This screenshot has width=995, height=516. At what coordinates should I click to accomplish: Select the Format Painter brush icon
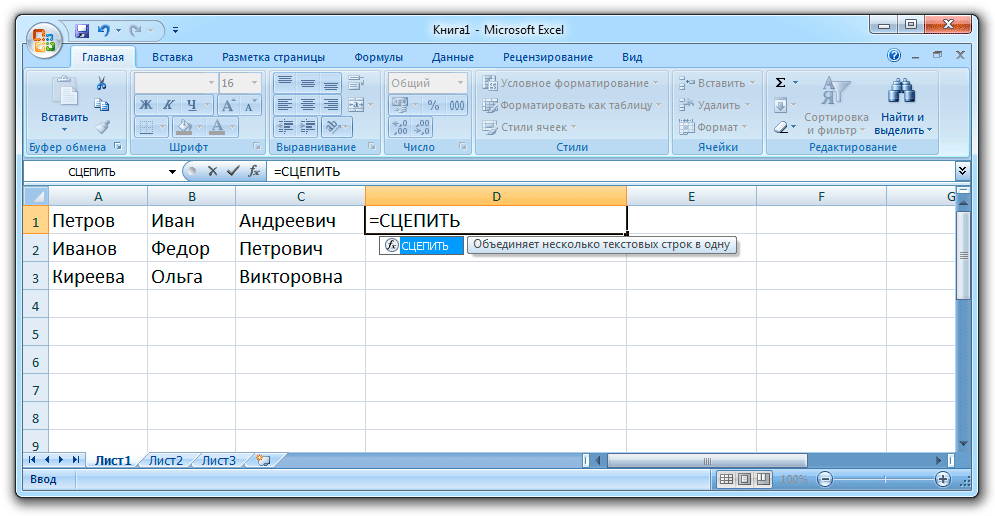coord(102,127)
